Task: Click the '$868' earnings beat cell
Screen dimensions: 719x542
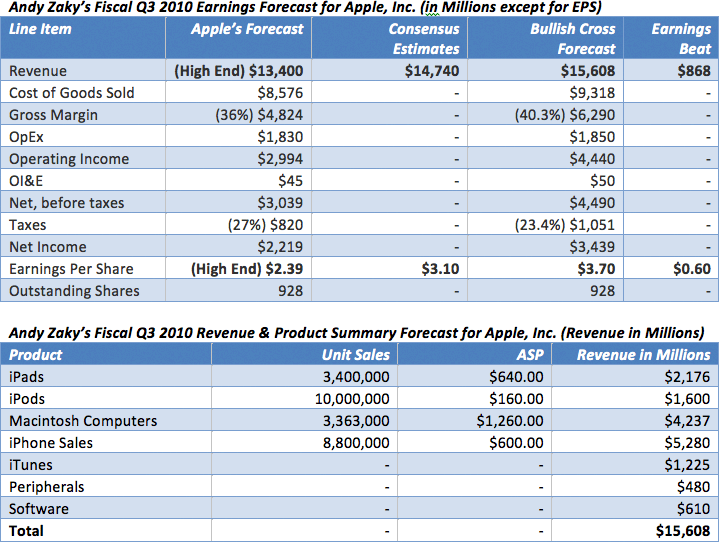Action: point(694,71)
